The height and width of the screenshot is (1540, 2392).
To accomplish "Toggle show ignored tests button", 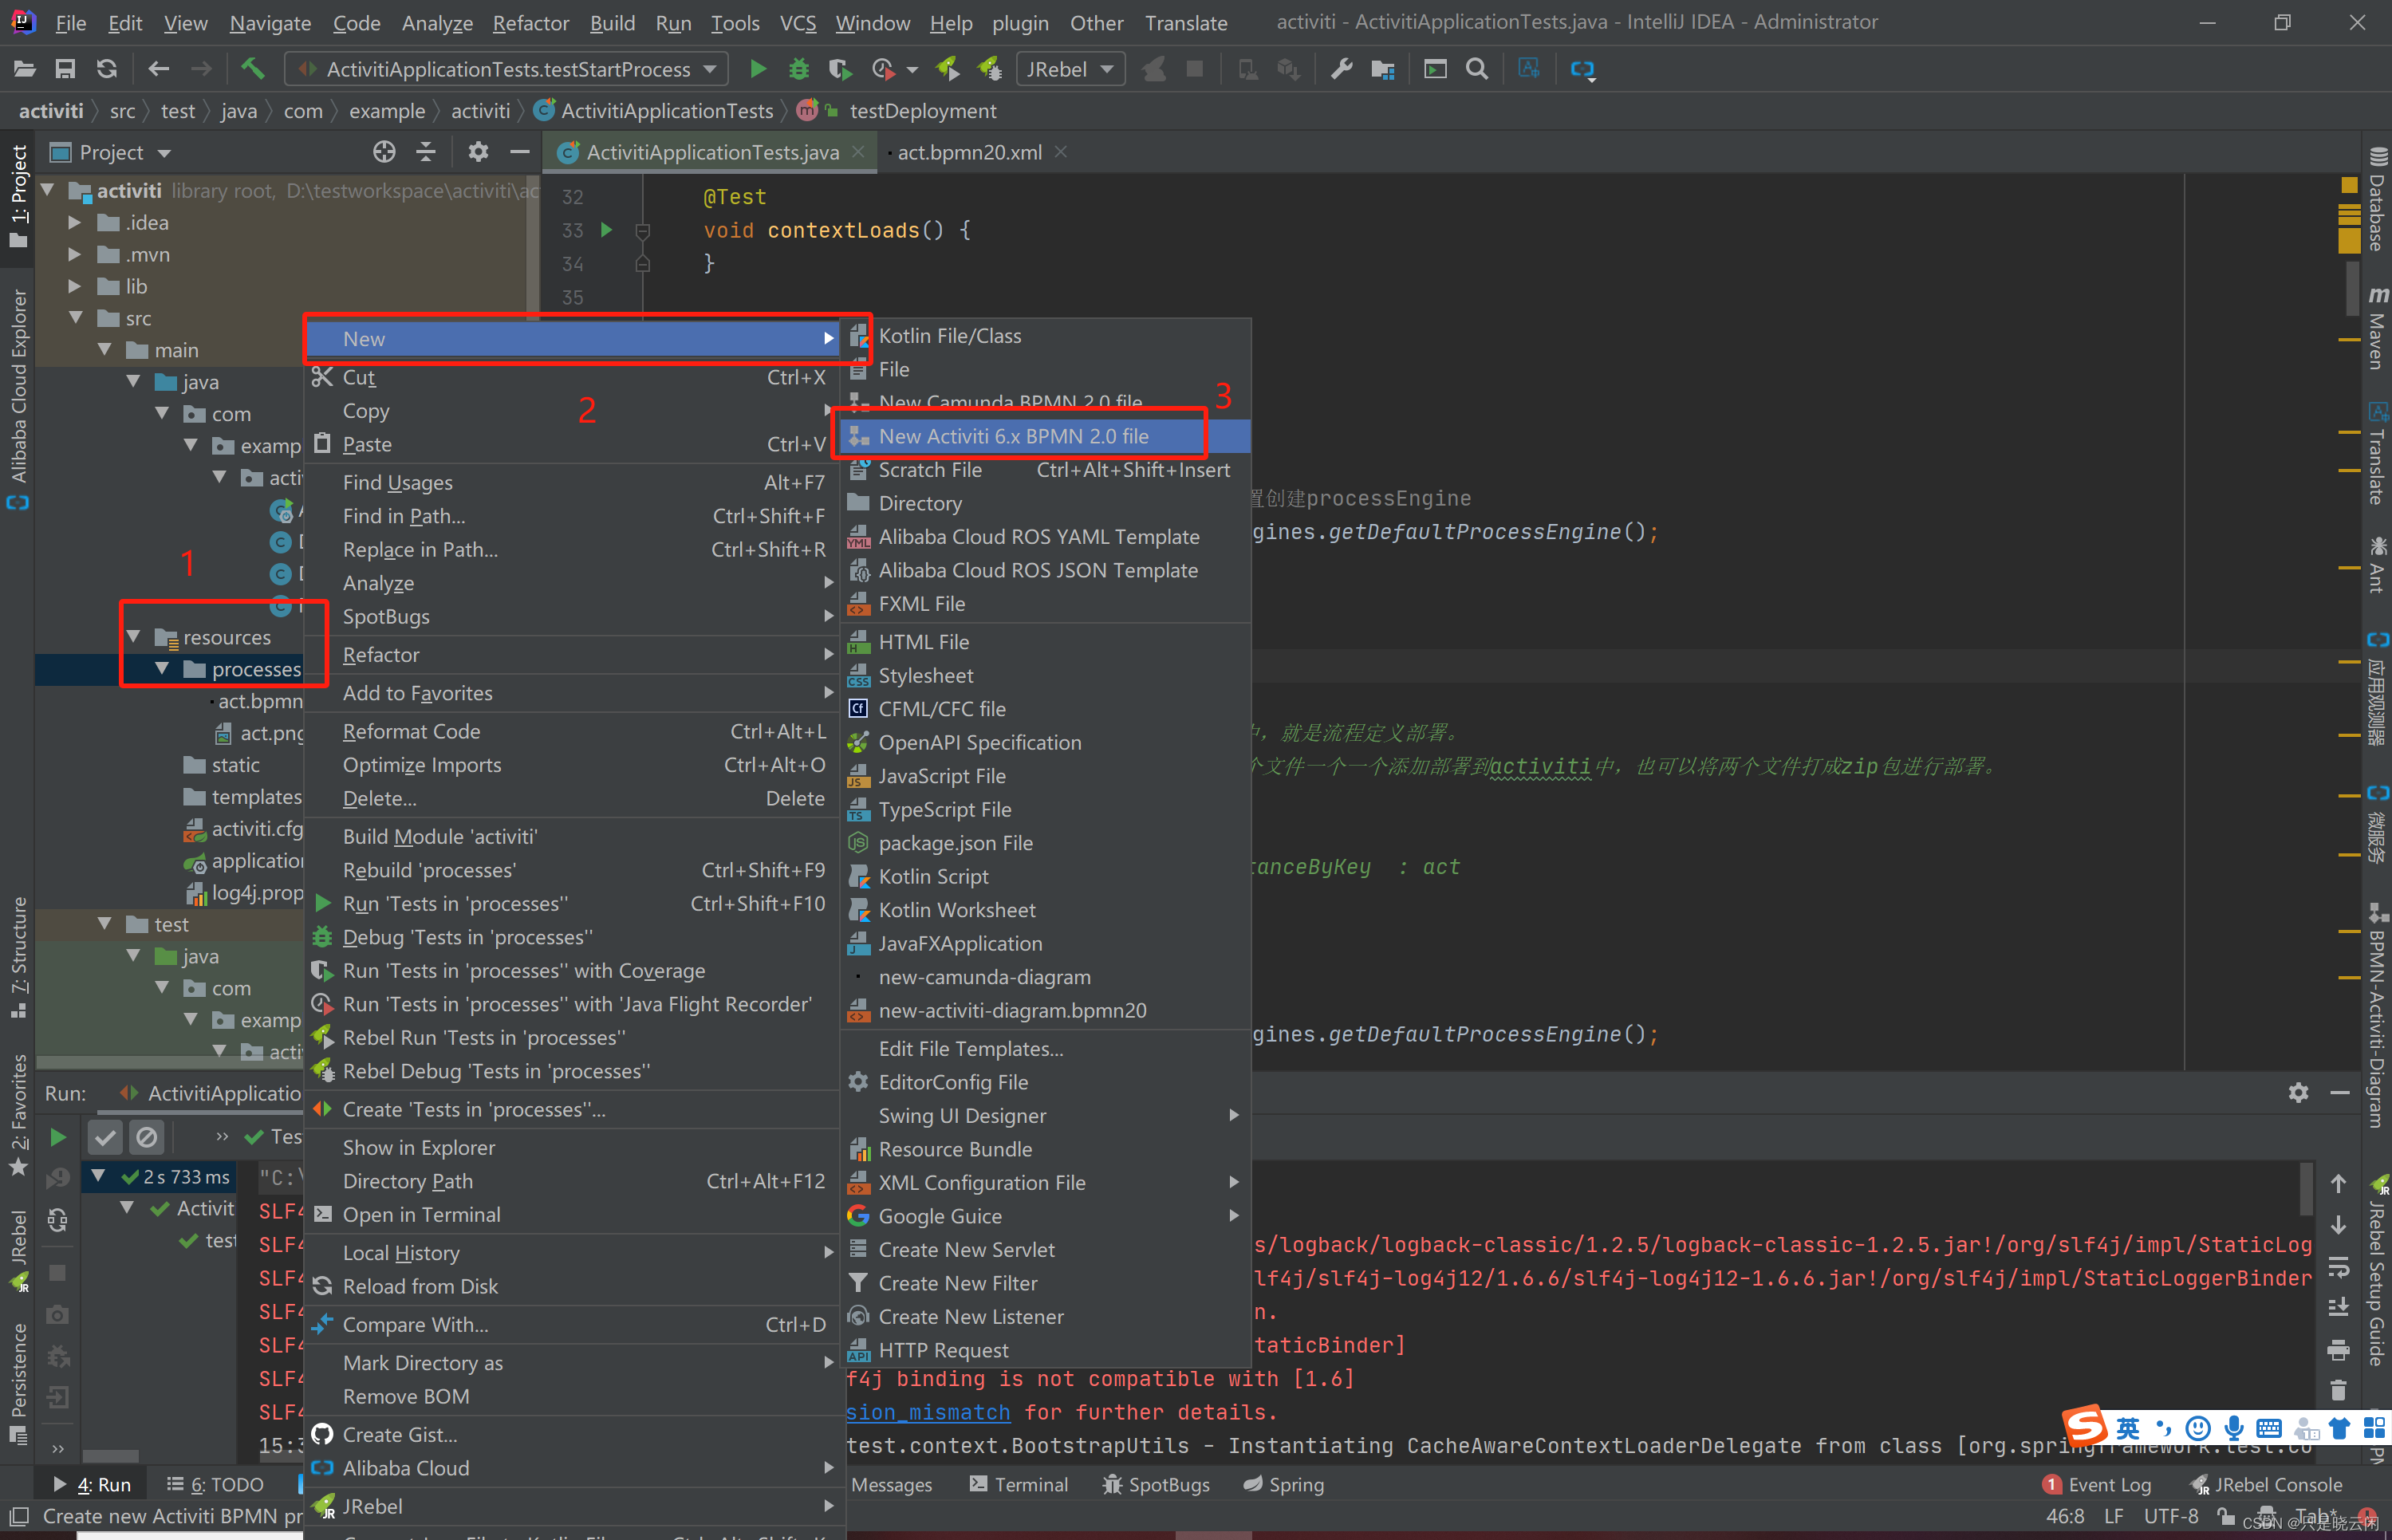I will (146, 1137).
